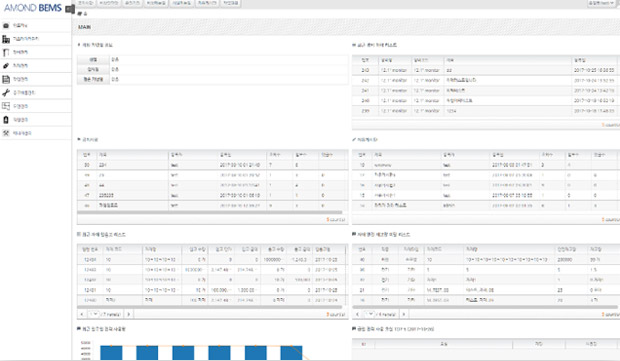Toggle the sidebar collapse icon beside logo
Image resolution: width=620 pixels, height=361 pixels.
coord(70,8)
